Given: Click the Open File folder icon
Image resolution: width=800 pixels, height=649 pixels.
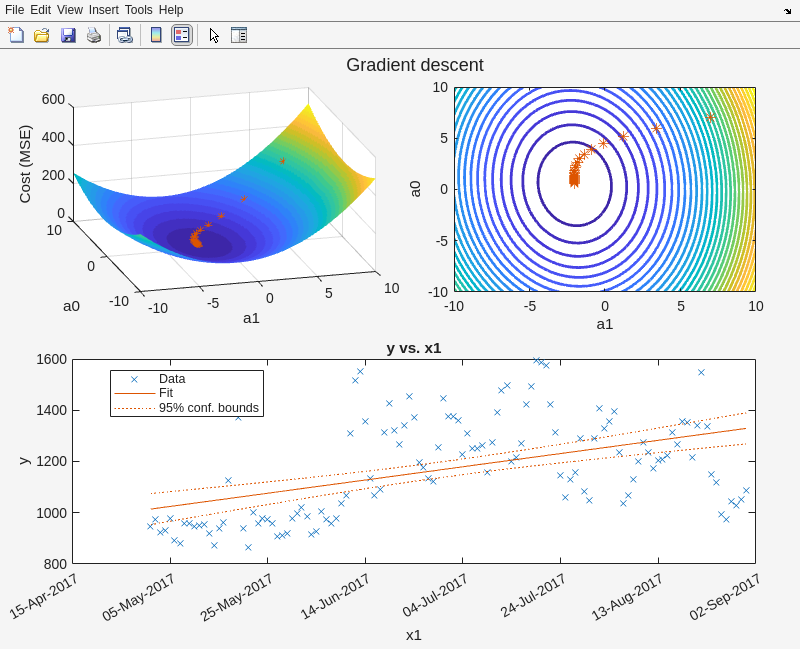Looking at the screenshot, I should tap(42, 35).
